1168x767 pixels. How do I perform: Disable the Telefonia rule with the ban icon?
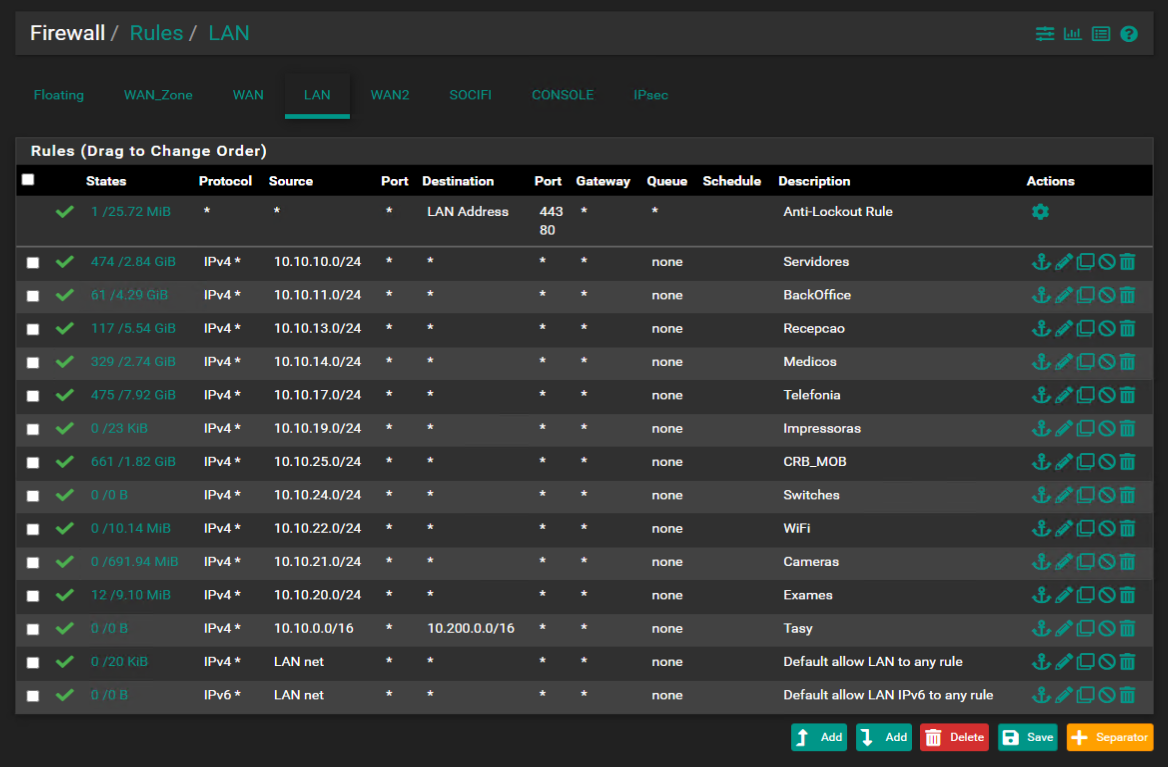pyautogui.click(x=1106, y=395)
